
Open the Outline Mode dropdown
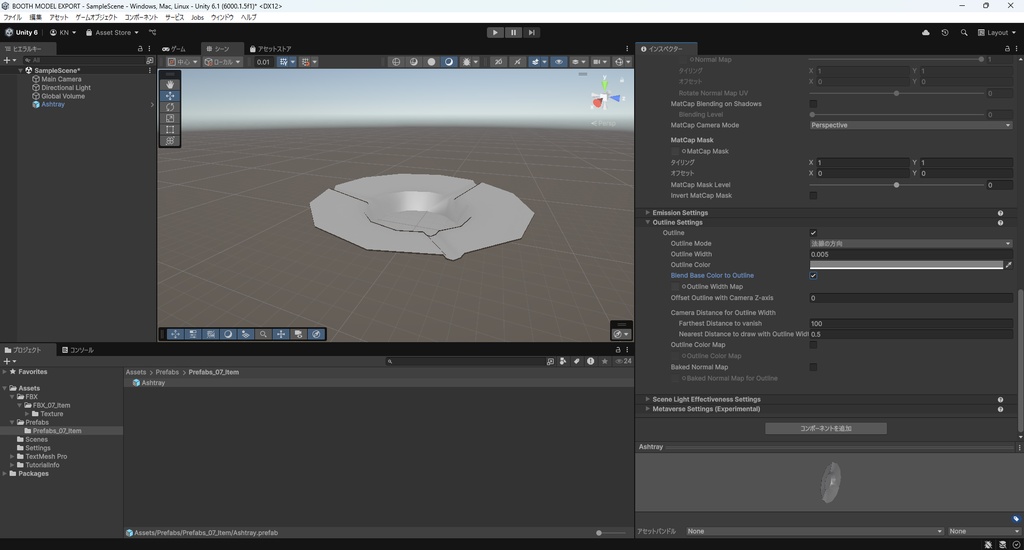(x=911, y=243)
